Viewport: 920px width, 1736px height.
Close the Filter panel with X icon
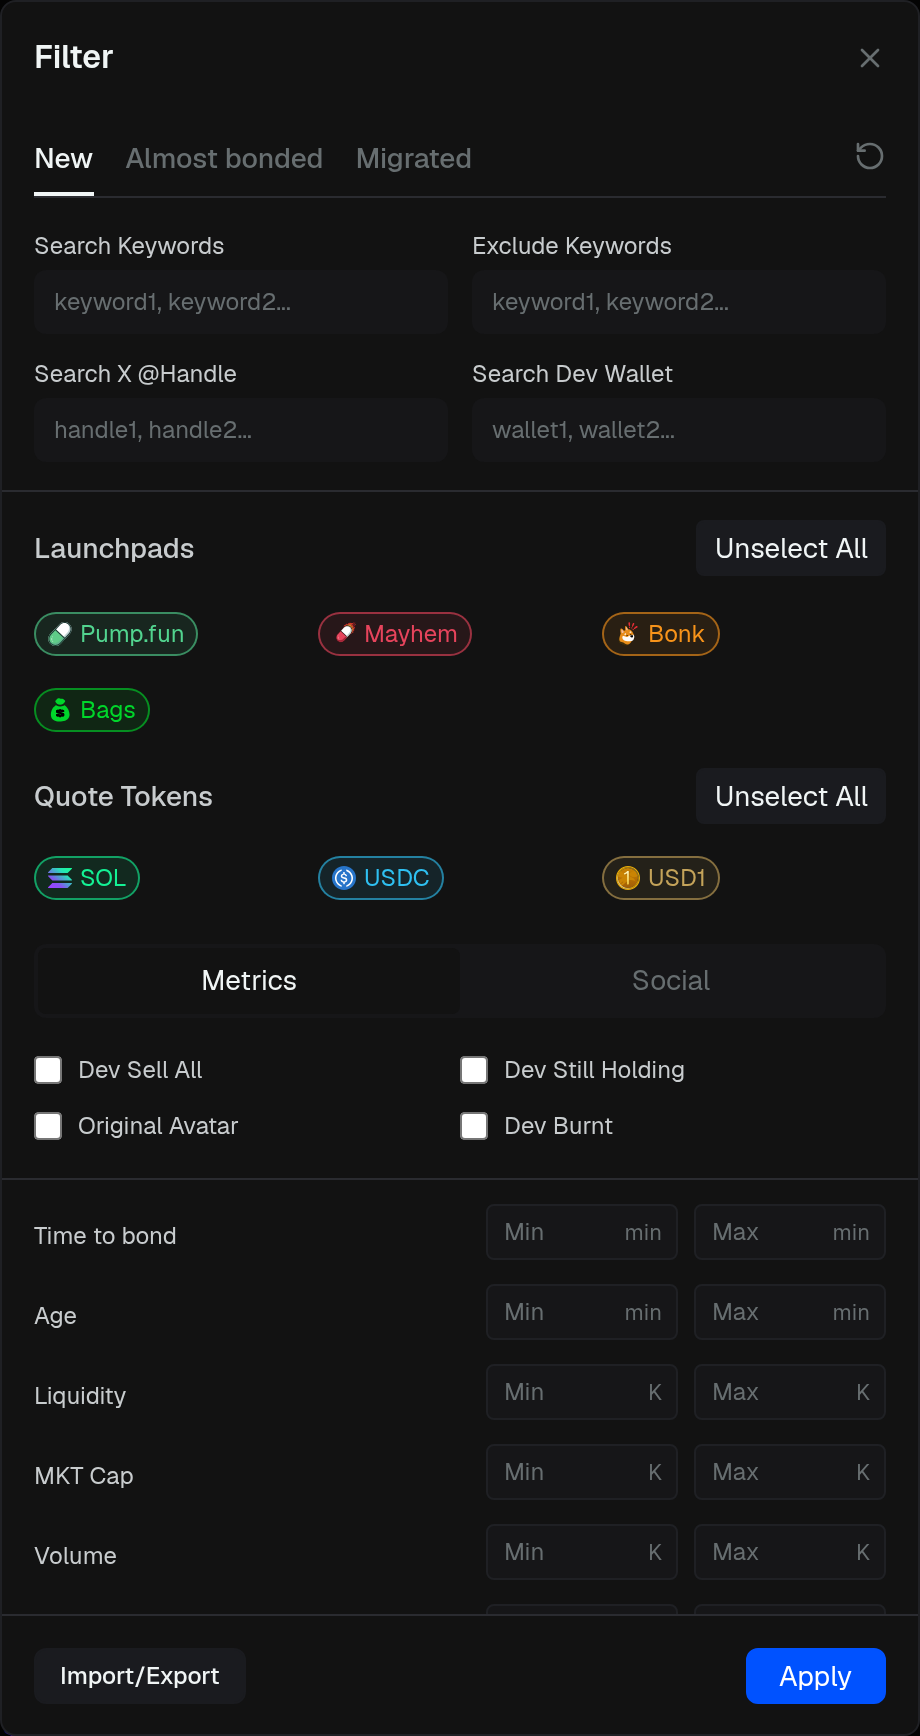[869, 58]
